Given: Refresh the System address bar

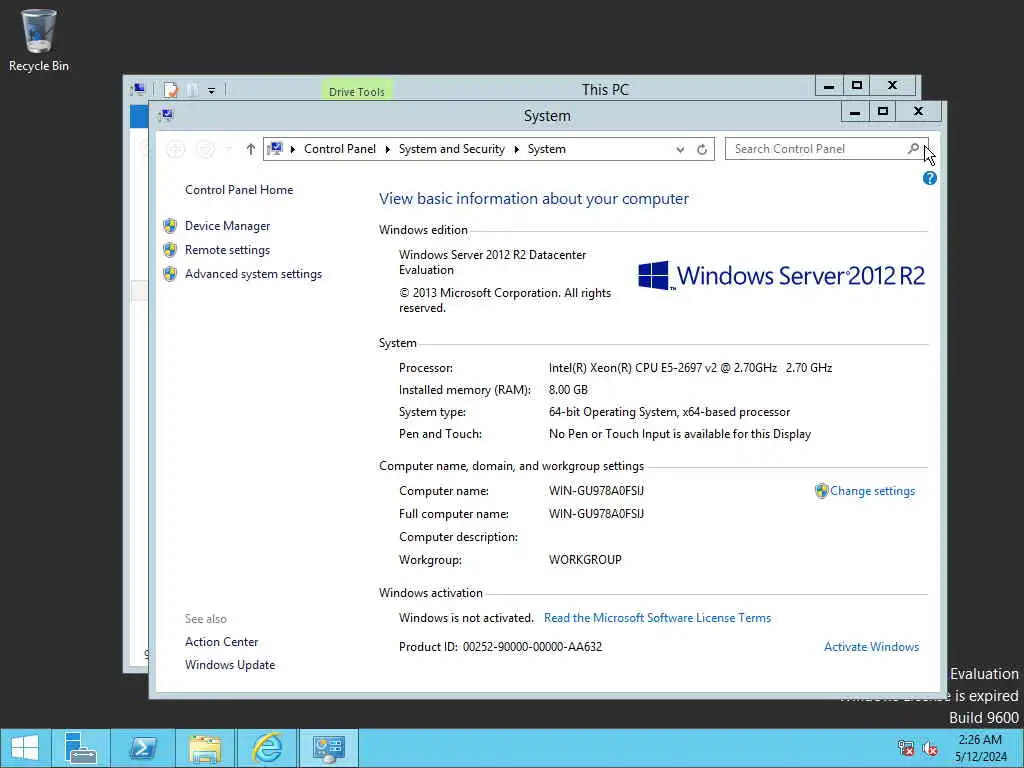Looking at the screenshot, I should pos(702,150).
